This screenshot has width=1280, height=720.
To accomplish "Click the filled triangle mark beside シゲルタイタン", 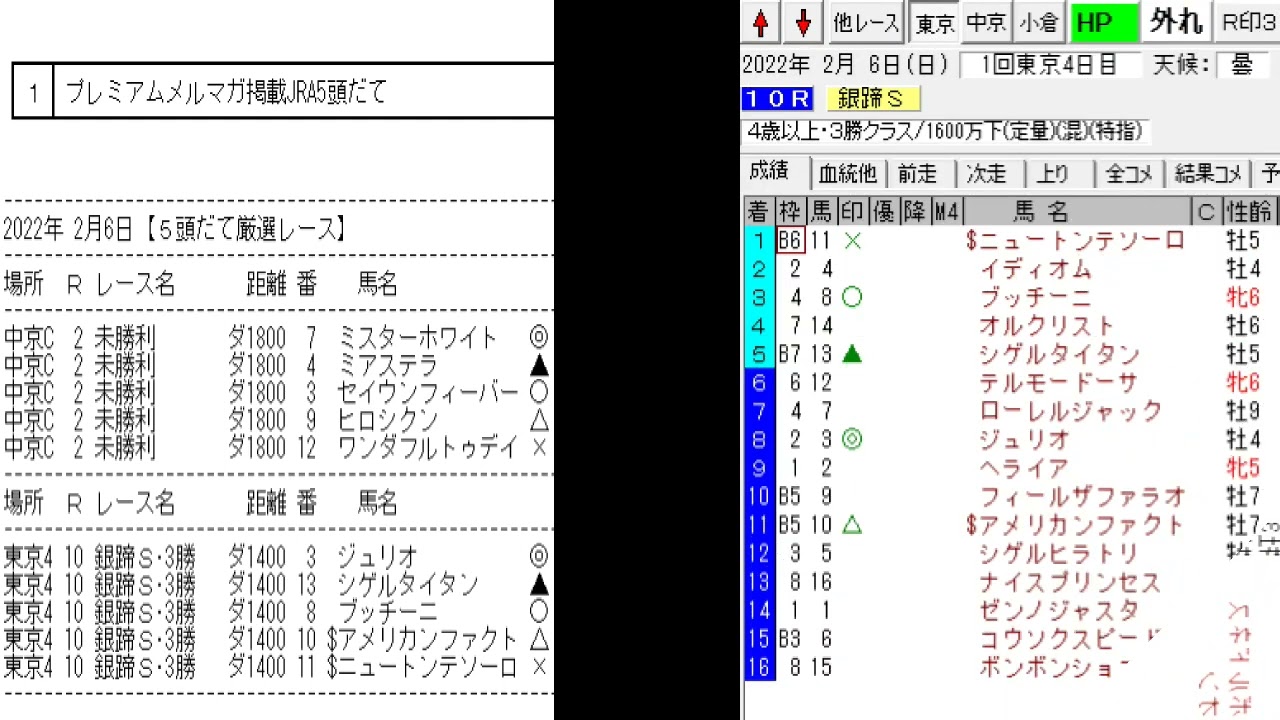I will (852, 354).
